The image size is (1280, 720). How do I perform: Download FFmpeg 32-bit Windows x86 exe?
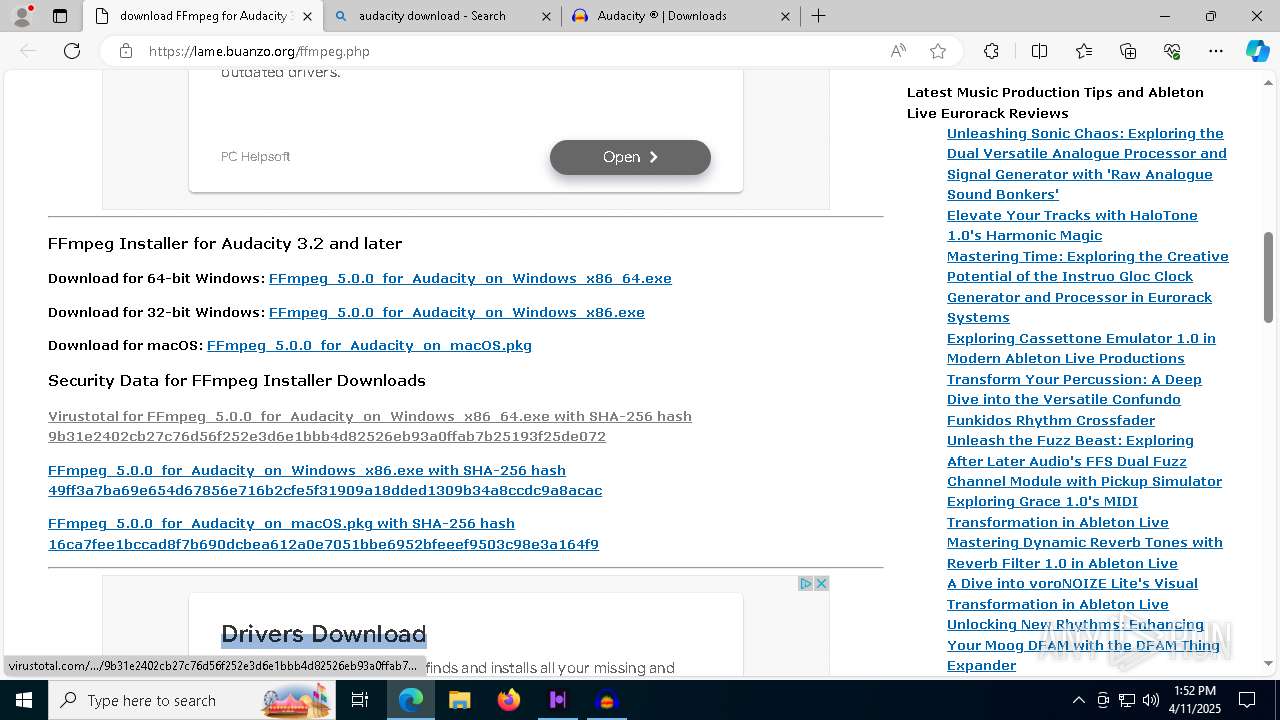point(457,312)
